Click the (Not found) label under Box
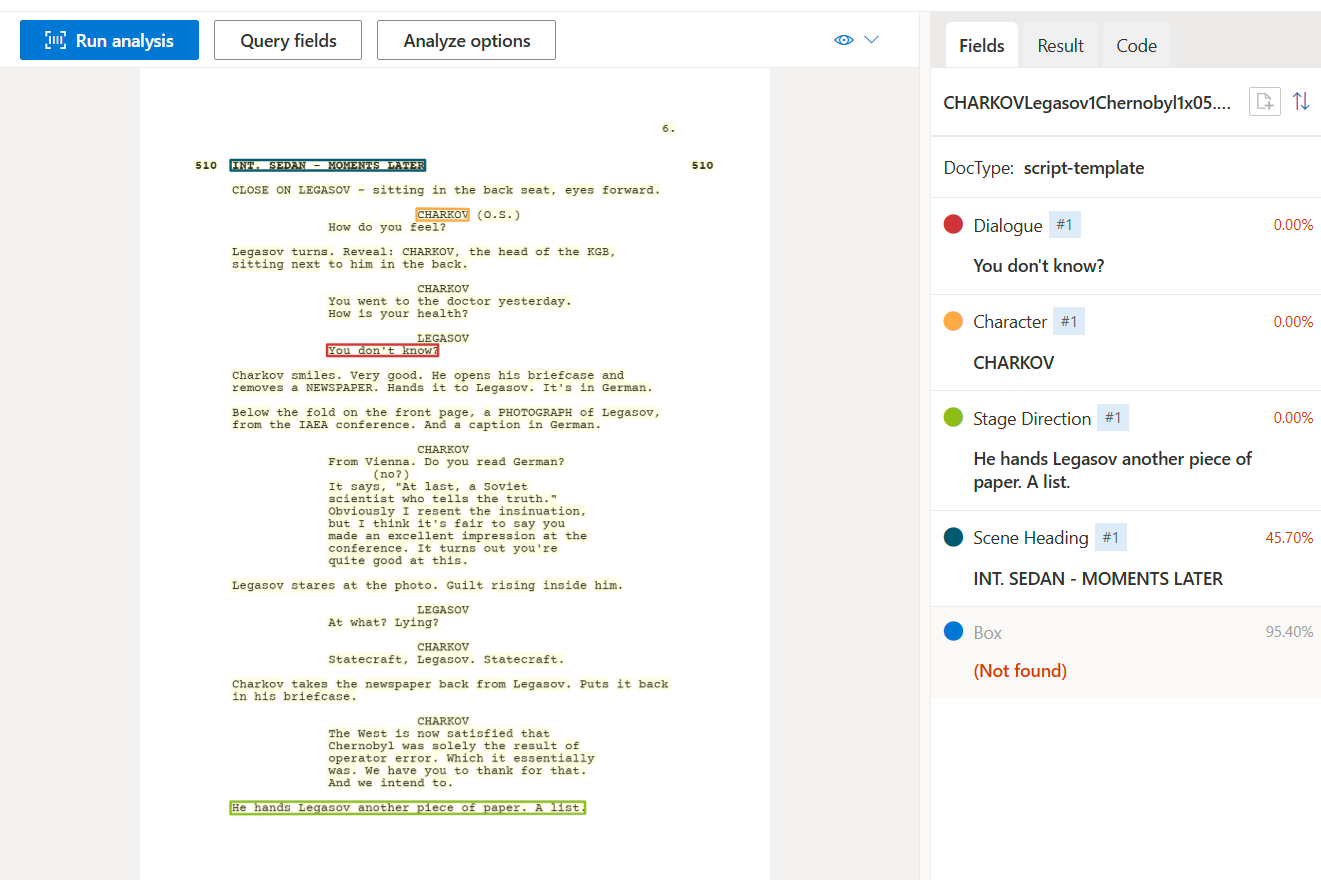This screenshot has height=880, width=1321. point(1020,670)
